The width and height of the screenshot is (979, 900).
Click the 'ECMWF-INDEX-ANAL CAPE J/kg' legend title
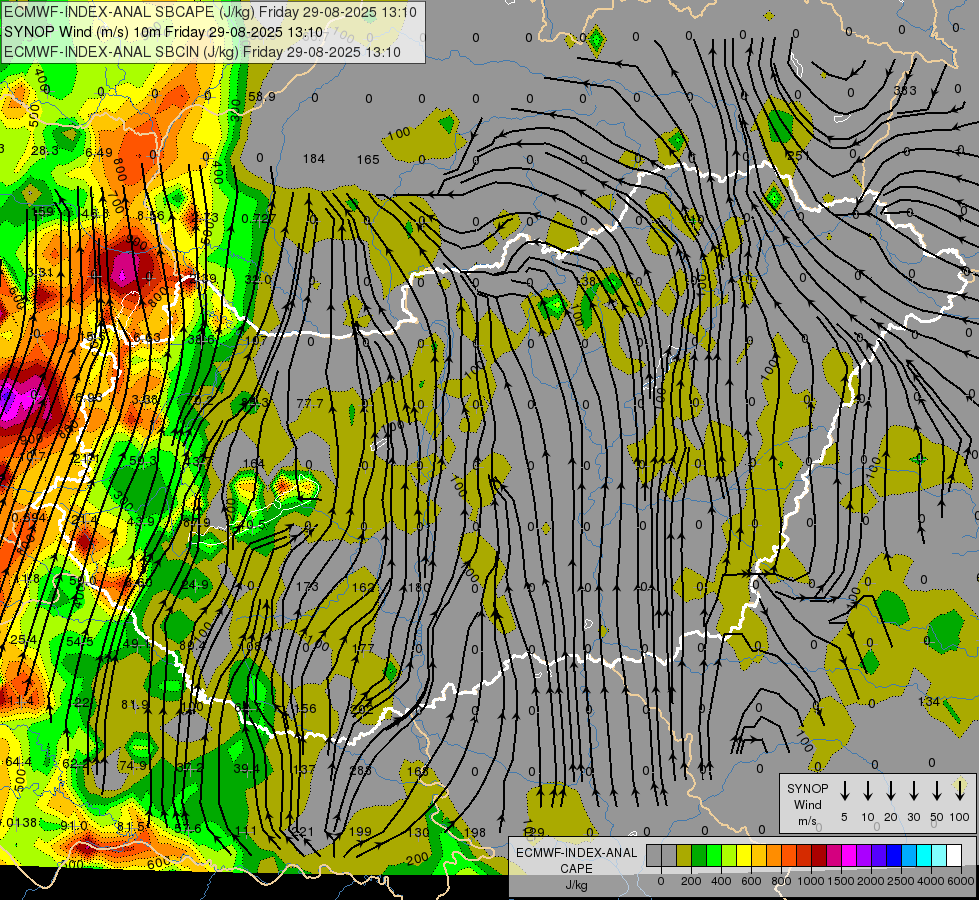[x=576, y=869]
